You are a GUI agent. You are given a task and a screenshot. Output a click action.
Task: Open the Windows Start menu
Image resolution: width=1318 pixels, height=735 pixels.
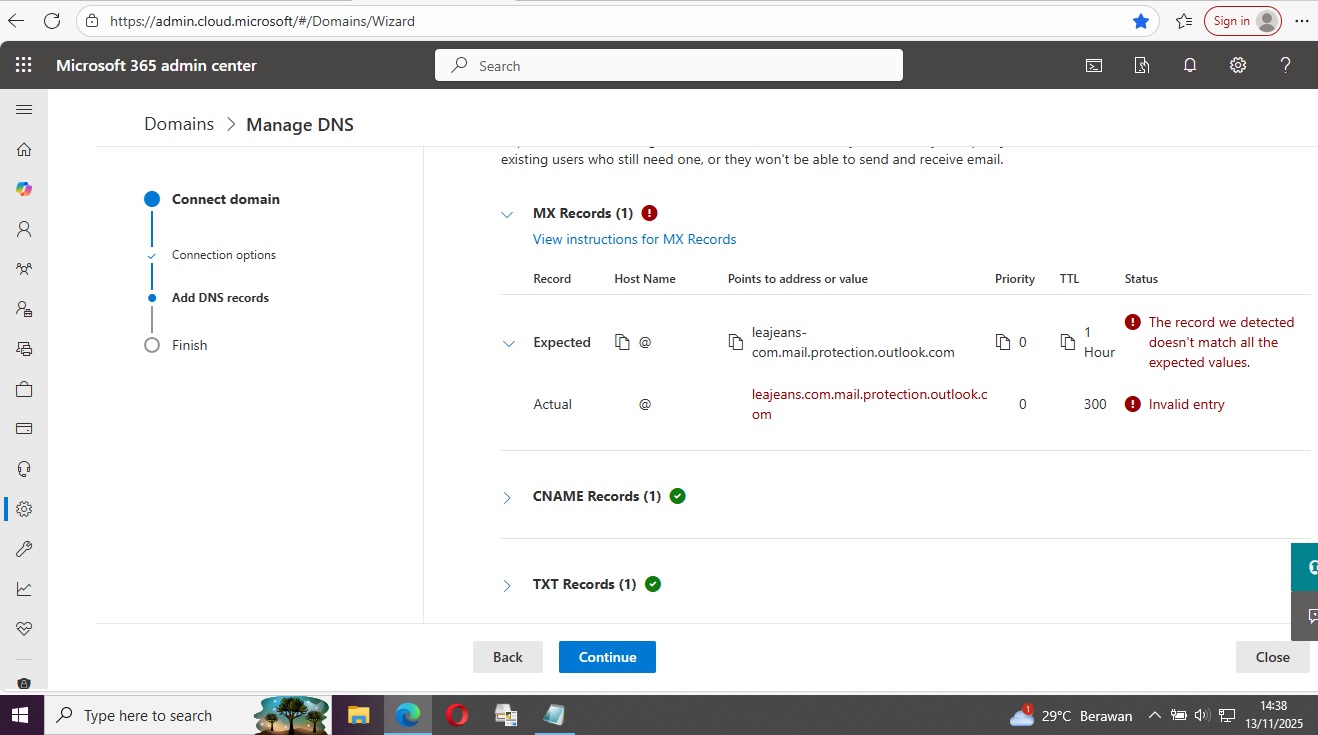click(x=20, y=715)
